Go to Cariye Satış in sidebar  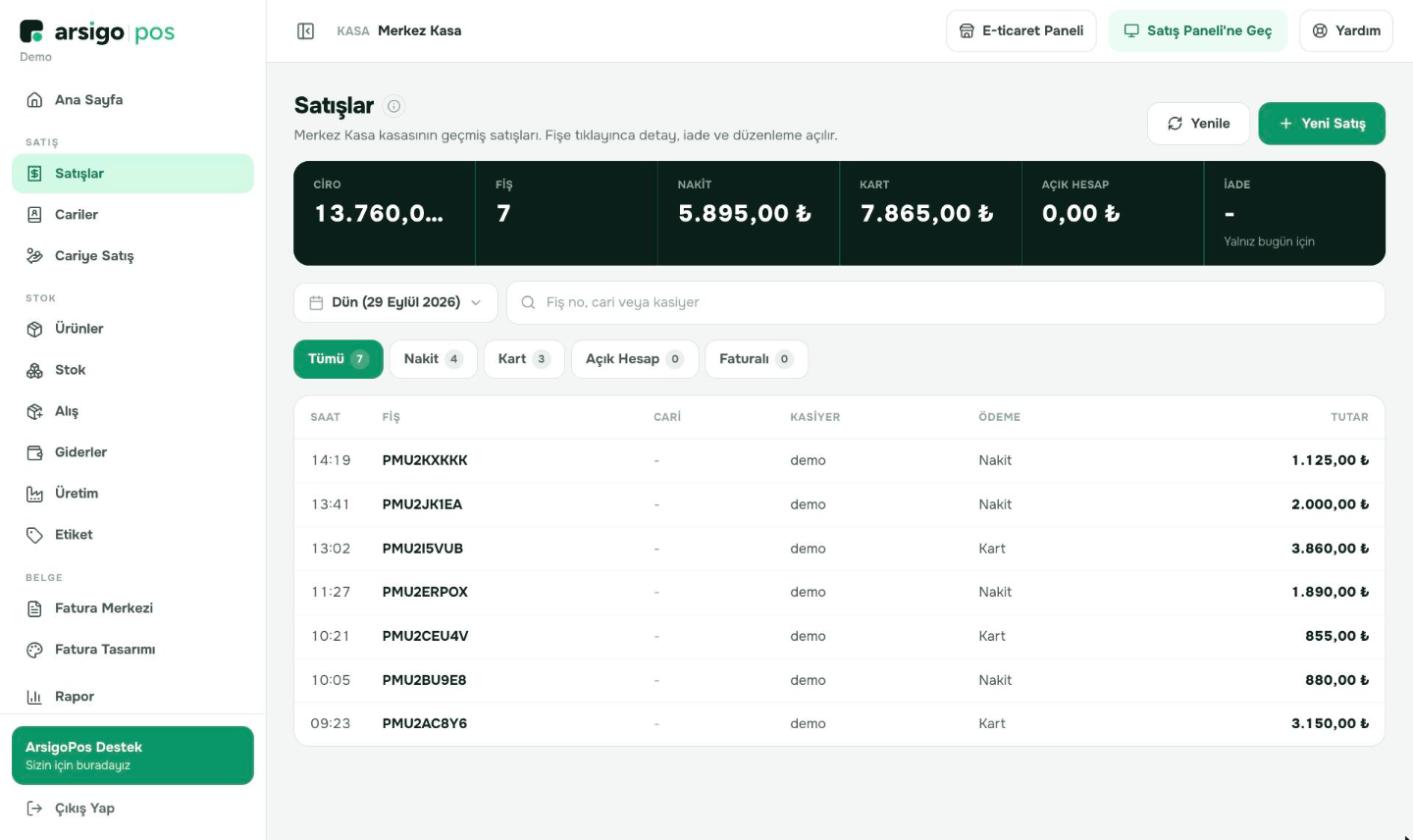pyautogui.click(x=133, y=256)
